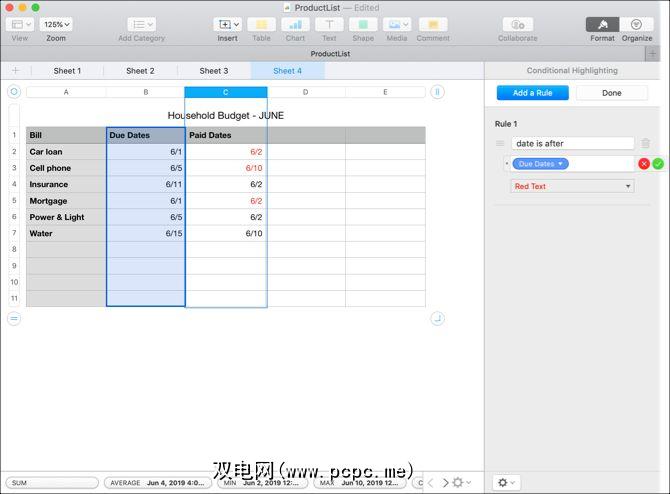Click the AVERAGE status bar pill
The image size is (670, 494).
tap(158, 483)
